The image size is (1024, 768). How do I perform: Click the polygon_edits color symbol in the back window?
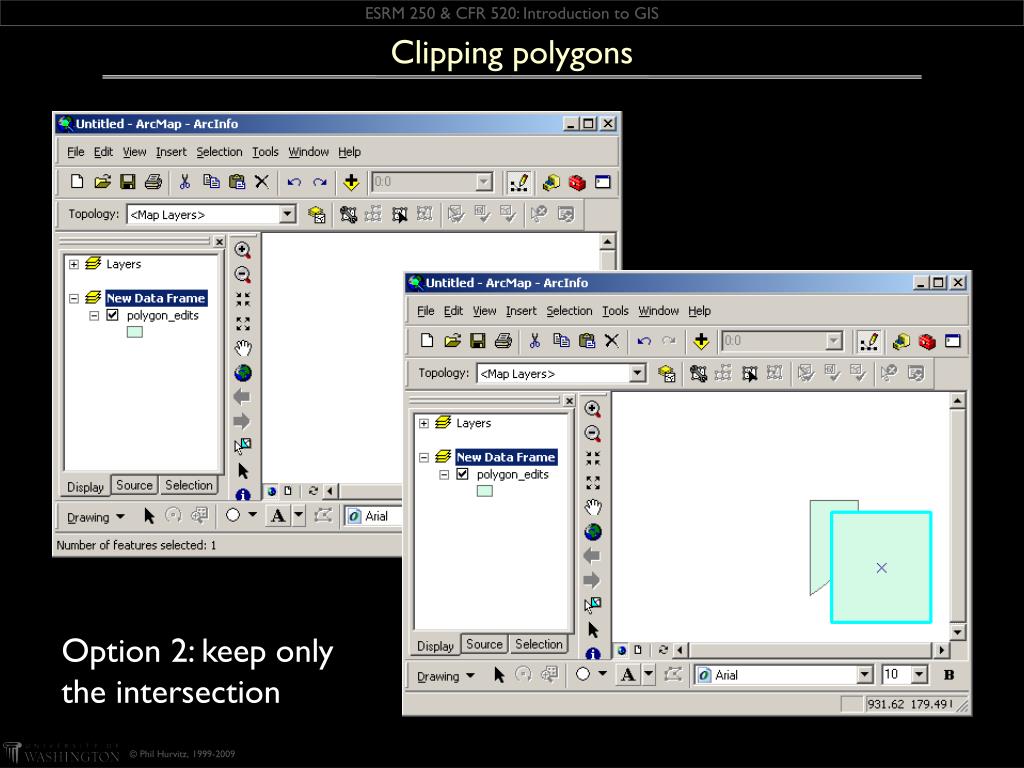click(135, 332)
